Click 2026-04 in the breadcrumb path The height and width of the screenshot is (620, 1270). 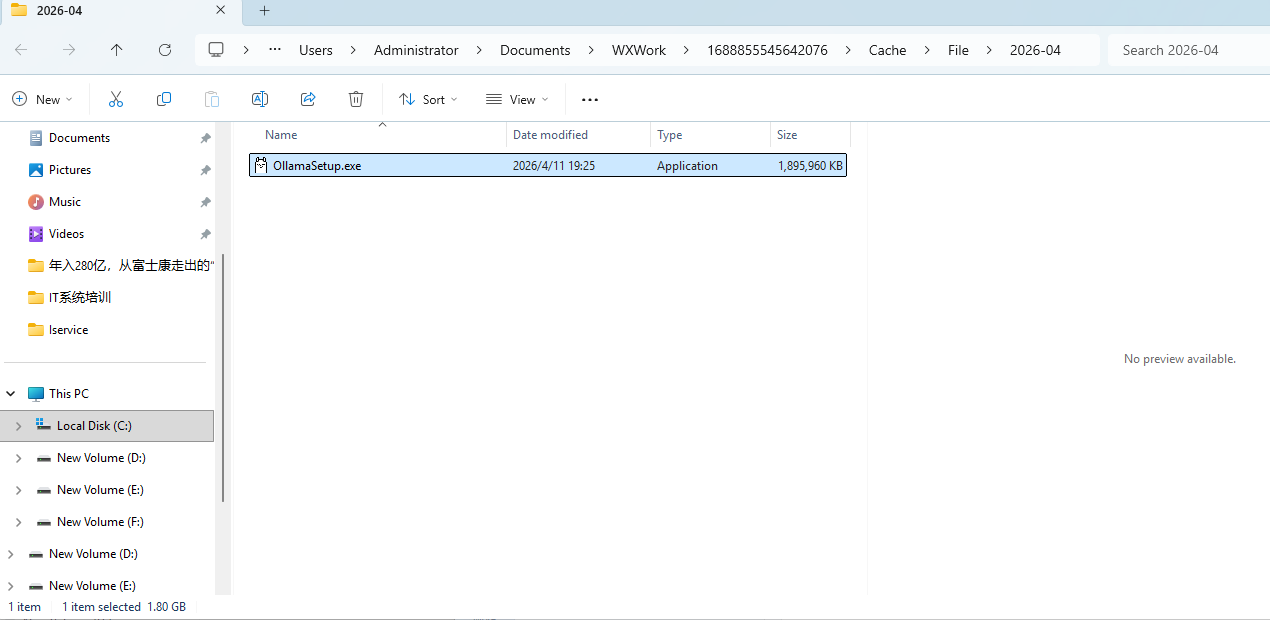tap(1035, 50)
